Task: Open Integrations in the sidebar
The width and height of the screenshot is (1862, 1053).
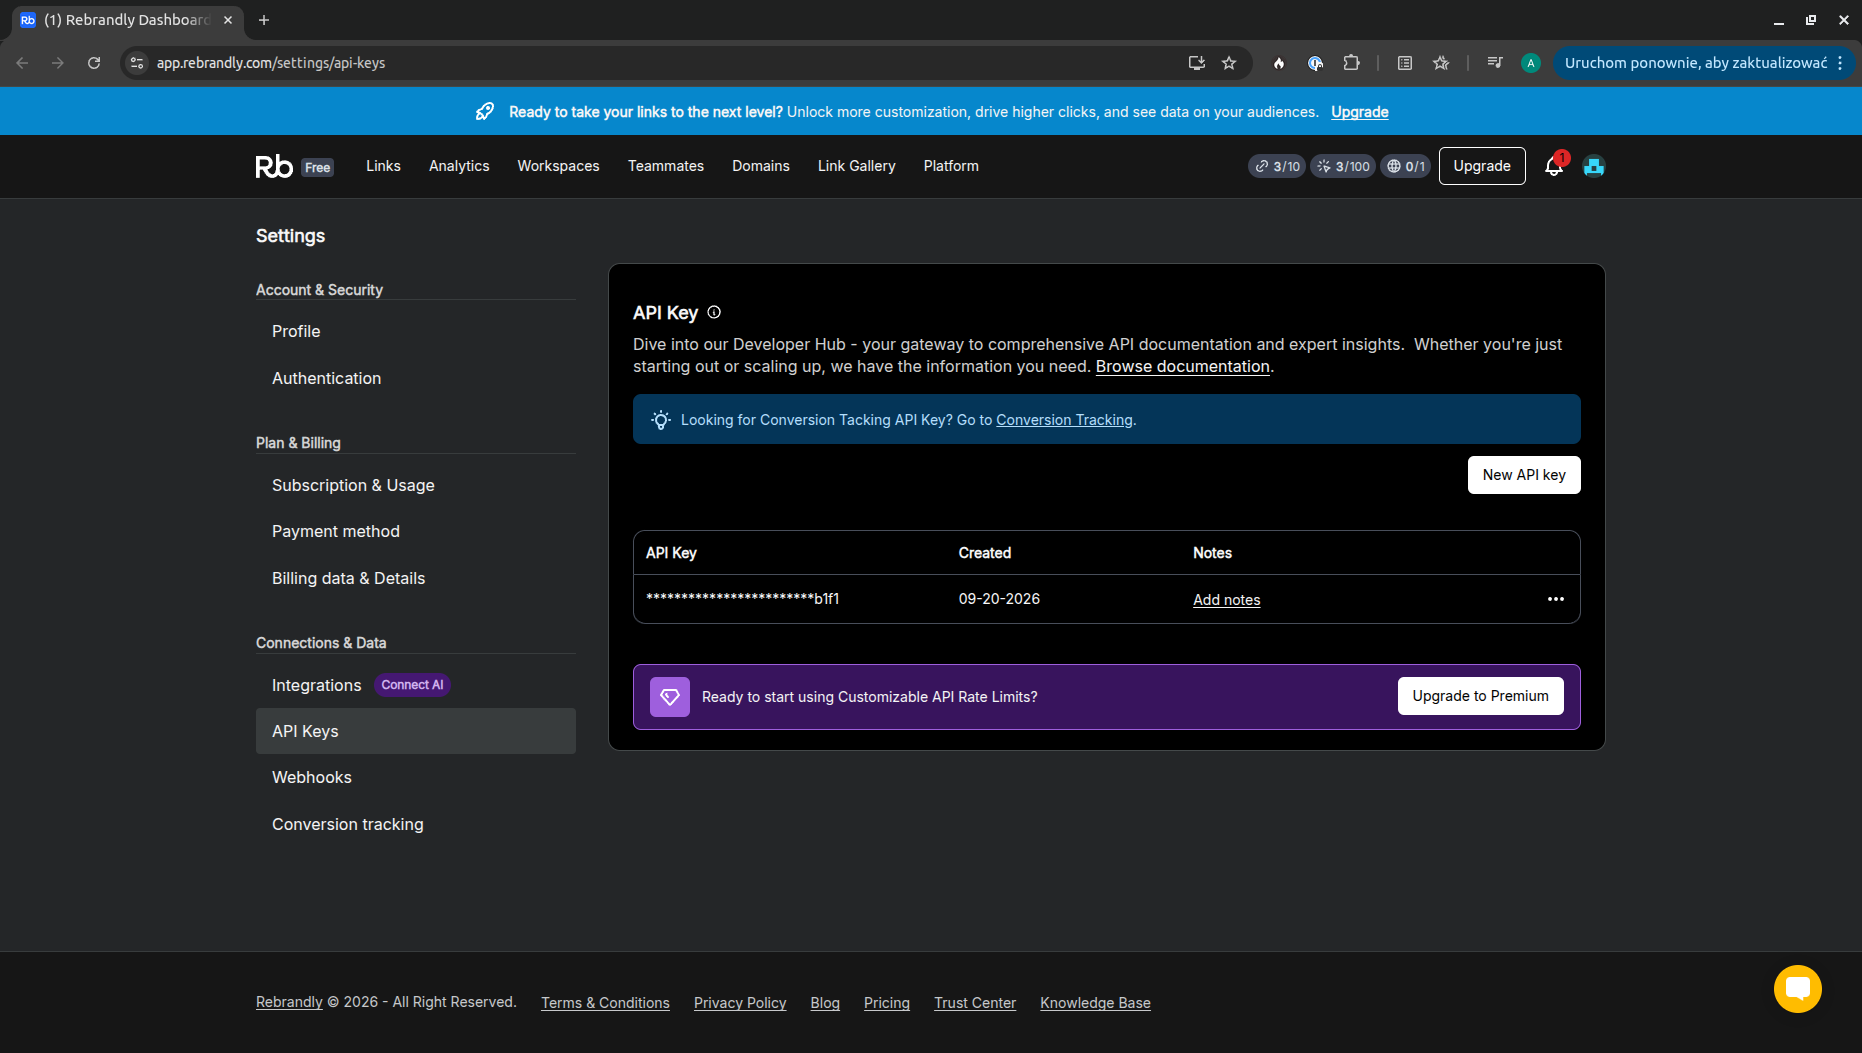Action: [416, 685]
